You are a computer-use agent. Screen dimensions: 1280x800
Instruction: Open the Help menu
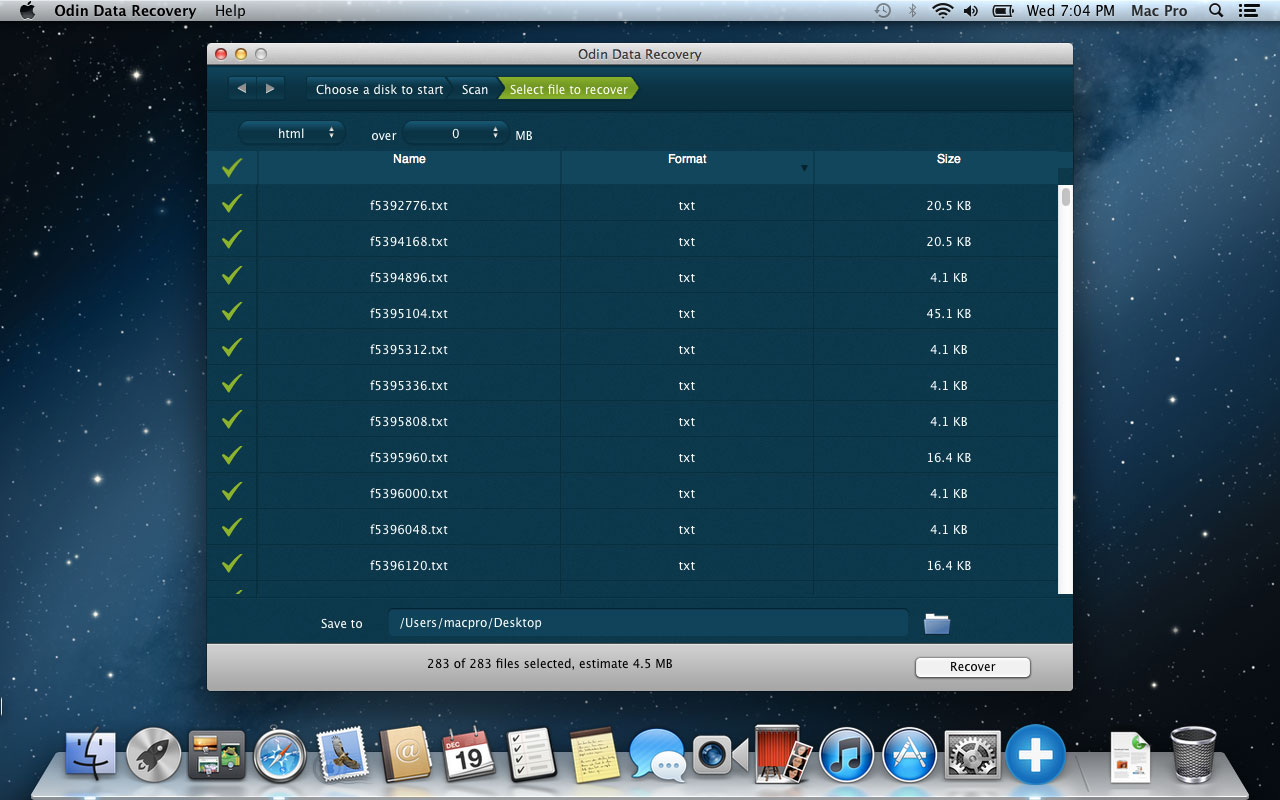coord(230,11)
